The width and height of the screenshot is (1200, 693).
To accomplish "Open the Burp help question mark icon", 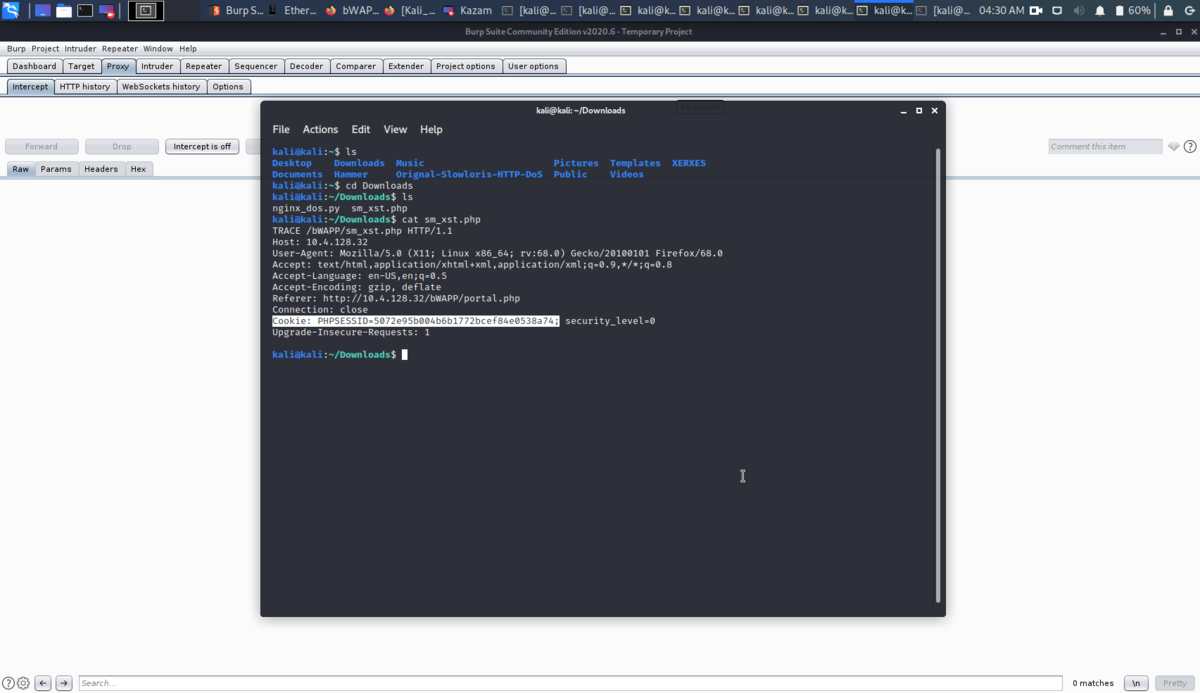I will click(x=1190, y=147).
